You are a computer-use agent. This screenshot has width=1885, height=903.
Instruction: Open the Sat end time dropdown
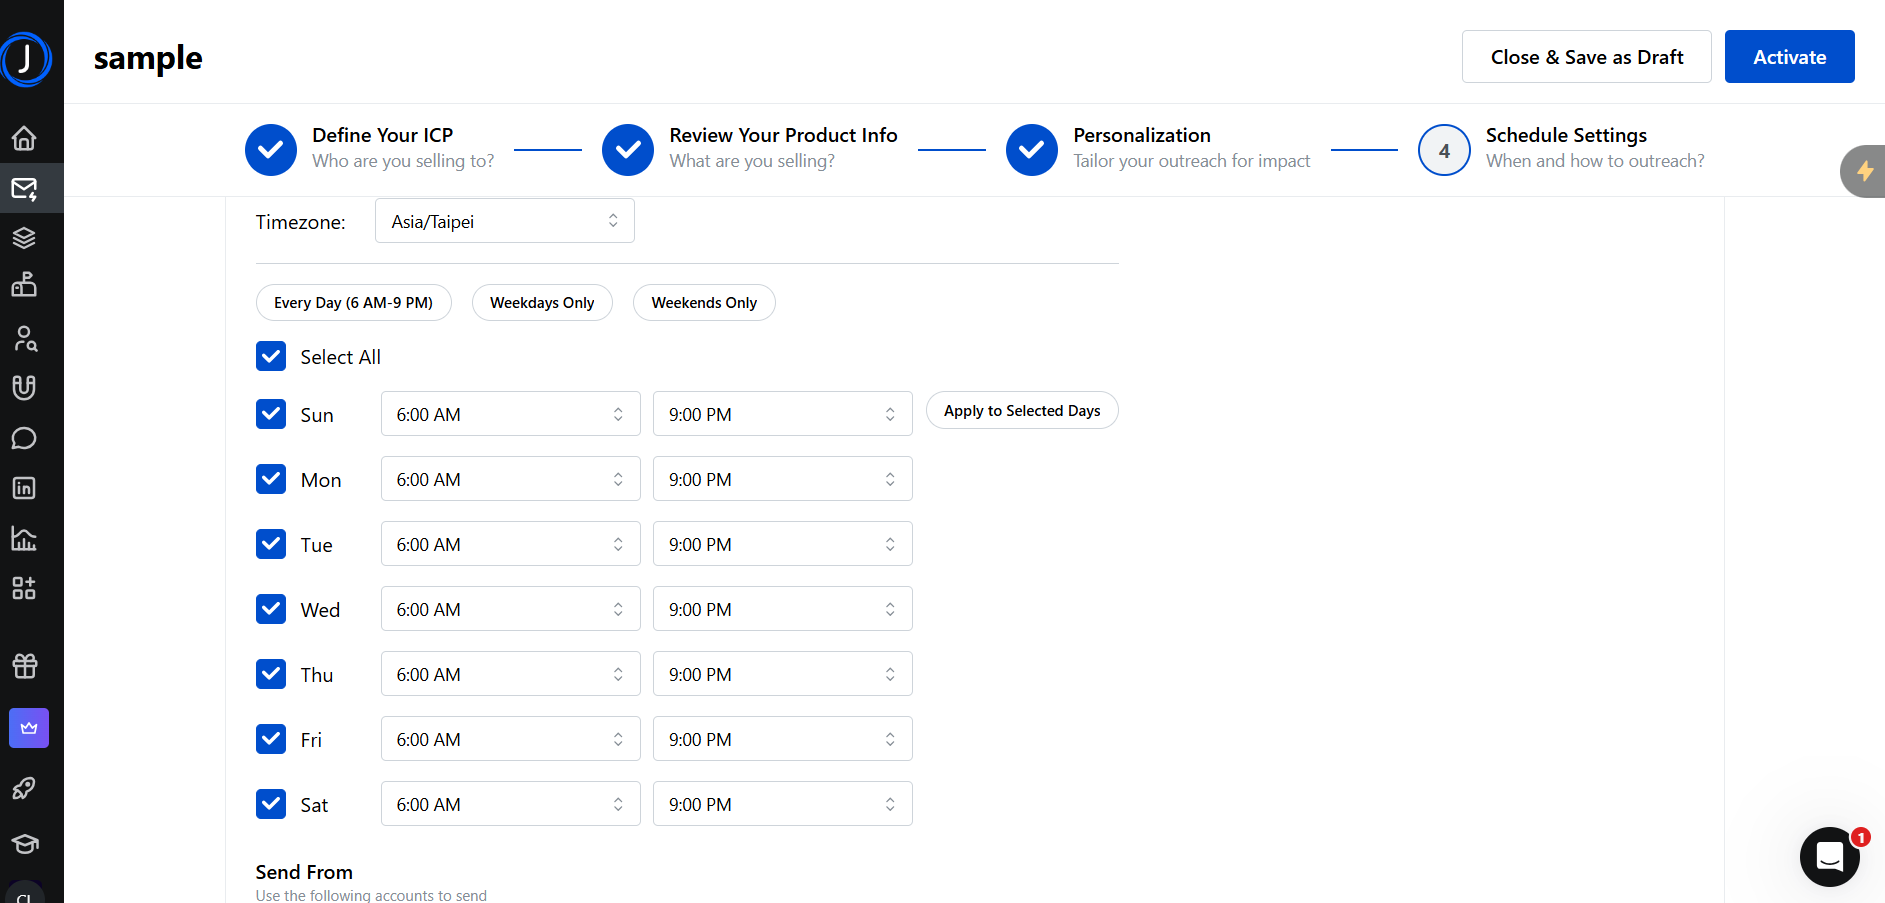[x=782, y=803]
